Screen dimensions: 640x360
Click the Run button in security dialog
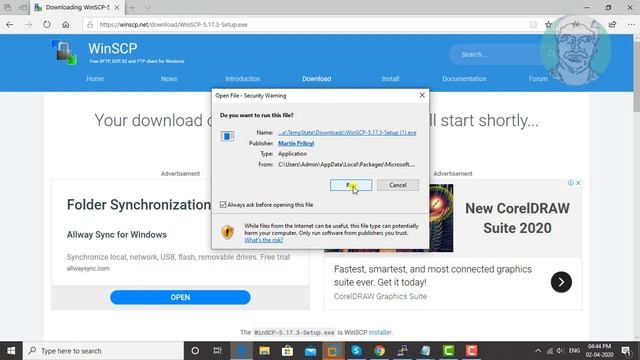pos(351,185)
